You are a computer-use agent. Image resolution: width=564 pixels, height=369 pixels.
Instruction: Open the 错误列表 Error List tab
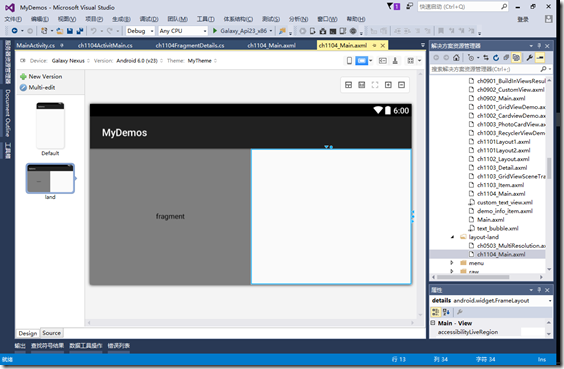pyautogui.click(x=119, y=346)
